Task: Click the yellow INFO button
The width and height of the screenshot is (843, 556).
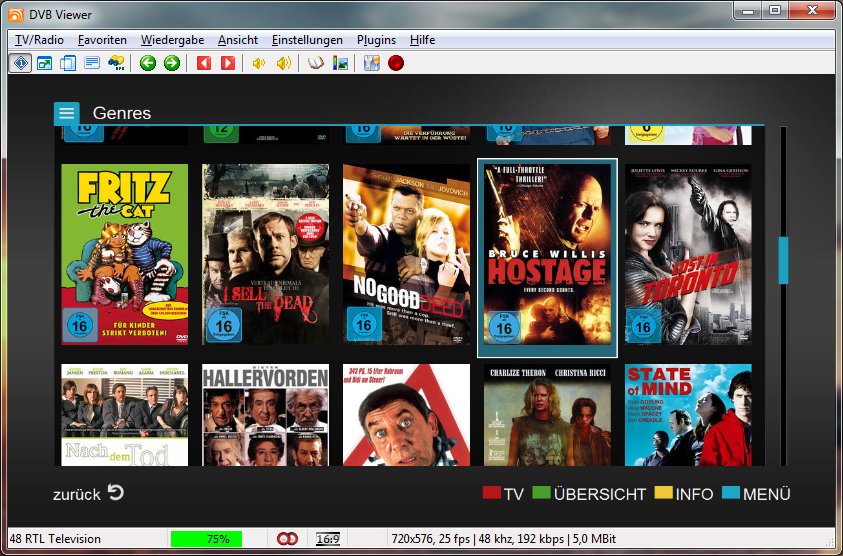Action: point(684,494)
